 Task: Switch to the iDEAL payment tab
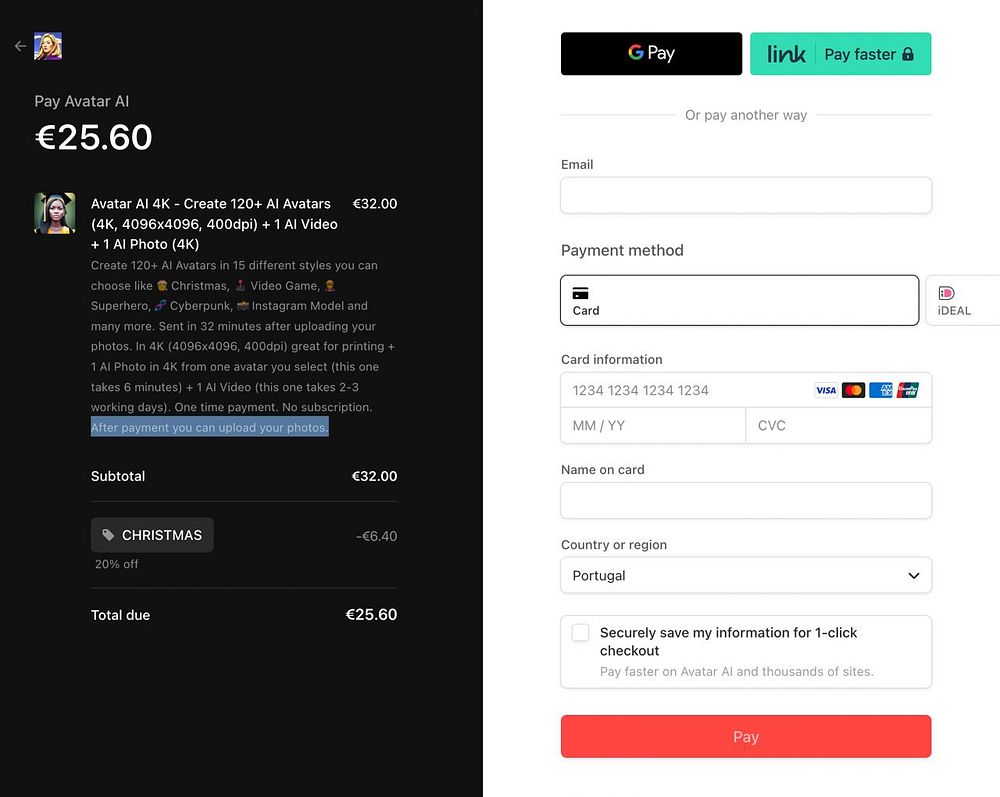click(962, 300)
